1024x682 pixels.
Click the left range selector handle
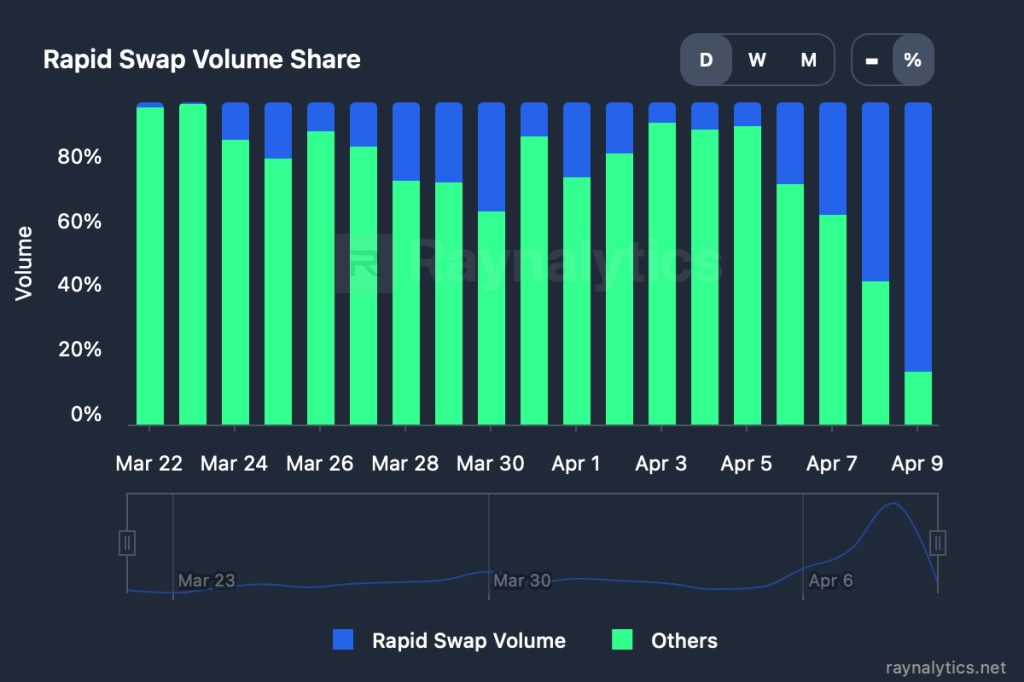(x=127, y=543)
